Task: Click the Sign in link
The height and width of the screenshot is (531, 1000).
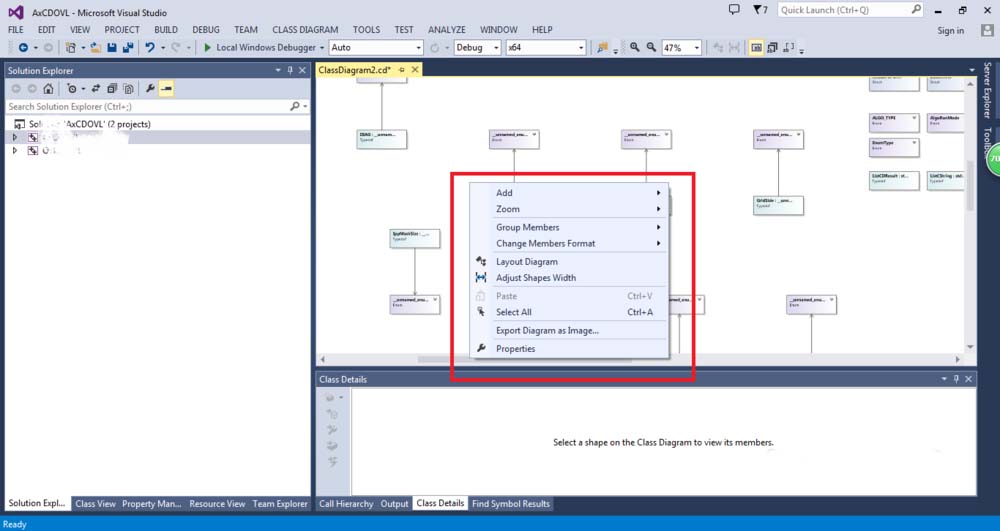Action: pos(950,30)
